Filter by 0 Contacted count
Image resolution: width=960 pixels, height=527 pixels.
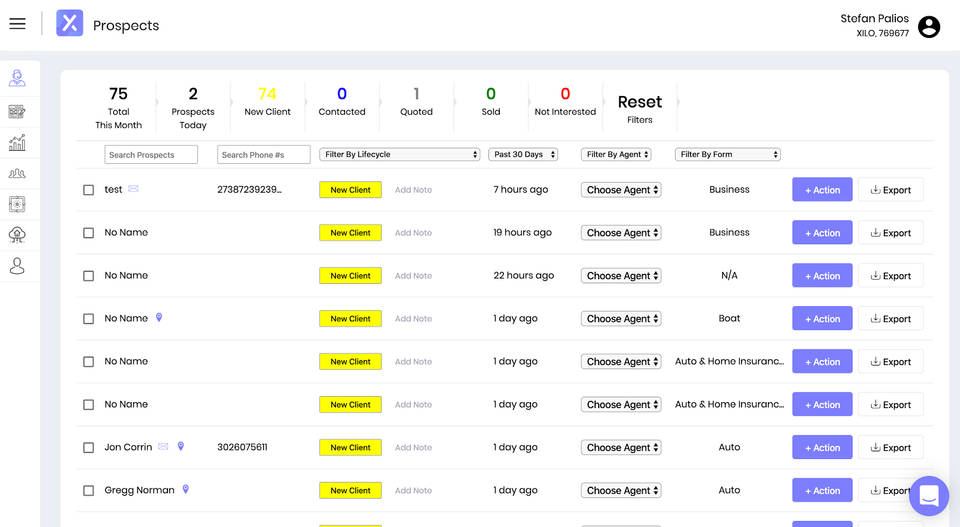[342, 101]
